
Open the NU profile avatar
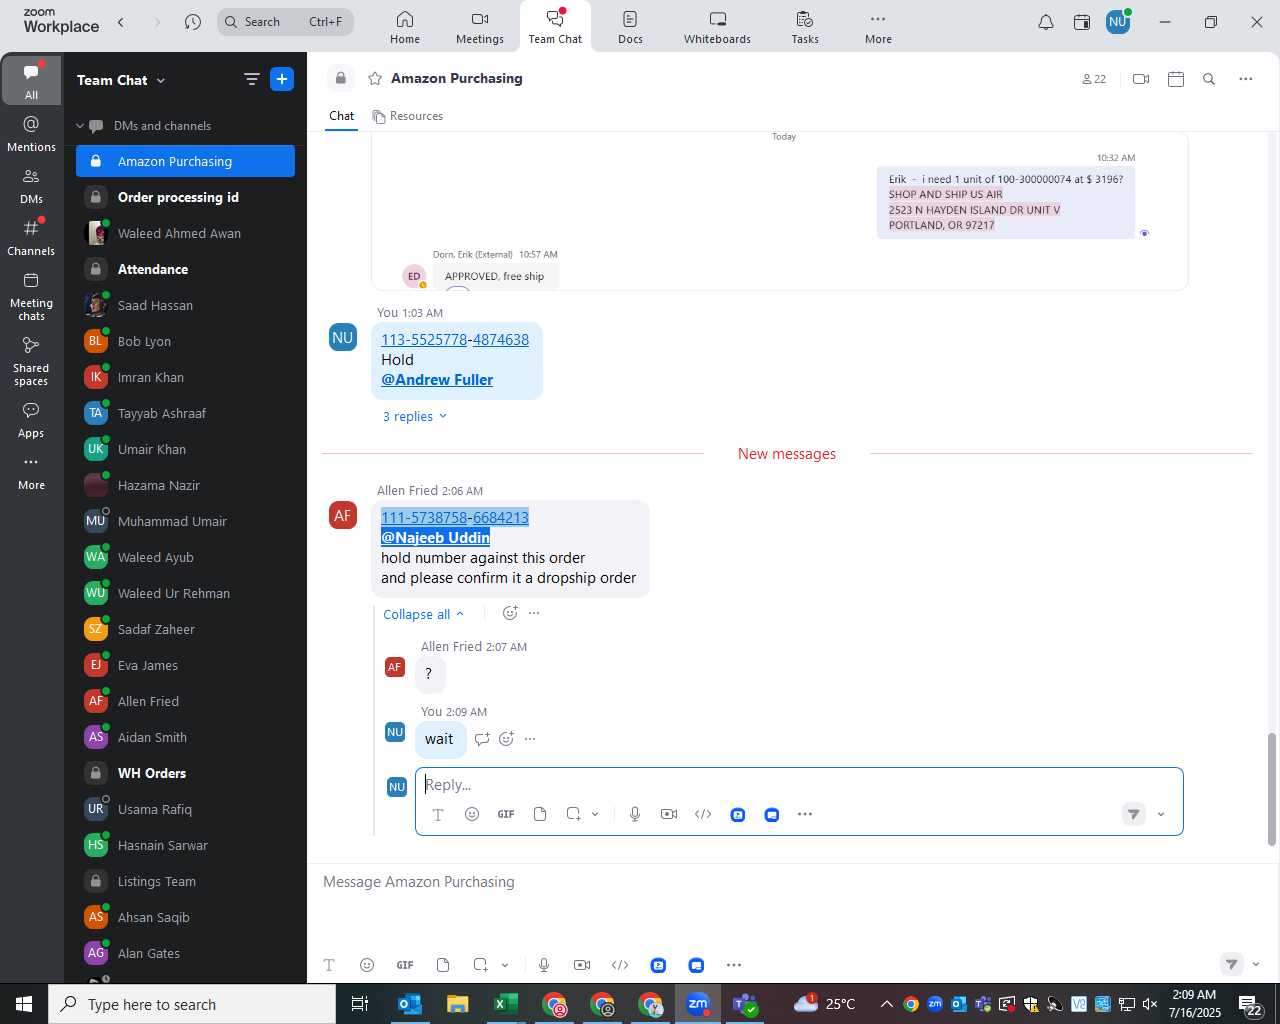click(1118, 22)
